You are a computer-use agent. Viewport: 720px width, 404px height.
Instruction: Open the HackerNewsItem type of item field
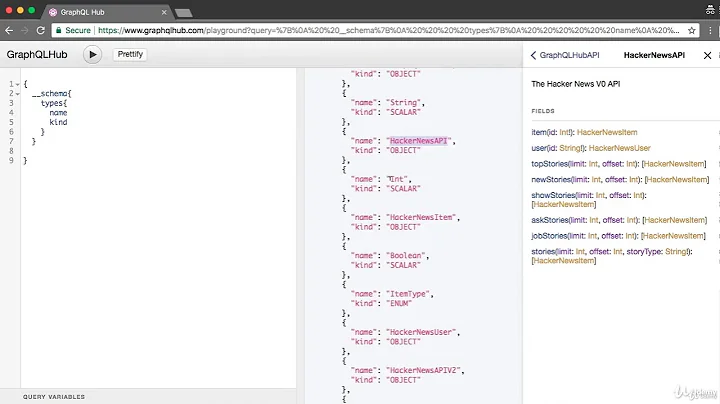click(607, 132)
